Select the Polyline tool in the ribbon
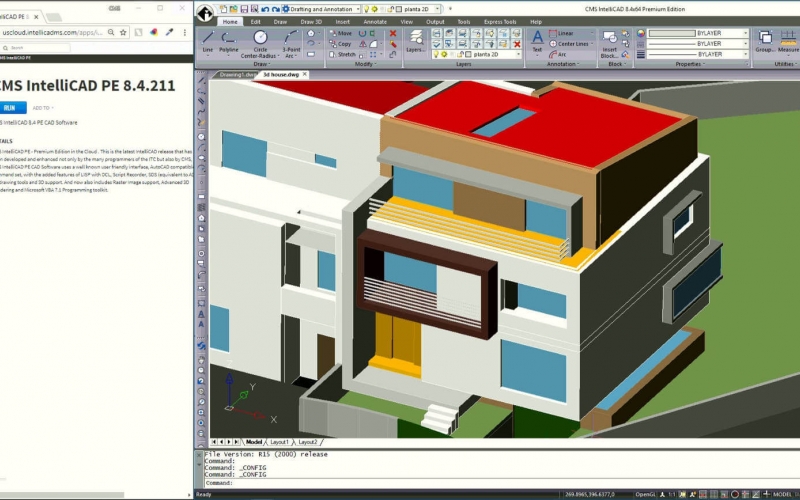The height and width of the screenshot is (500, 800). click(x=229, y=41)
